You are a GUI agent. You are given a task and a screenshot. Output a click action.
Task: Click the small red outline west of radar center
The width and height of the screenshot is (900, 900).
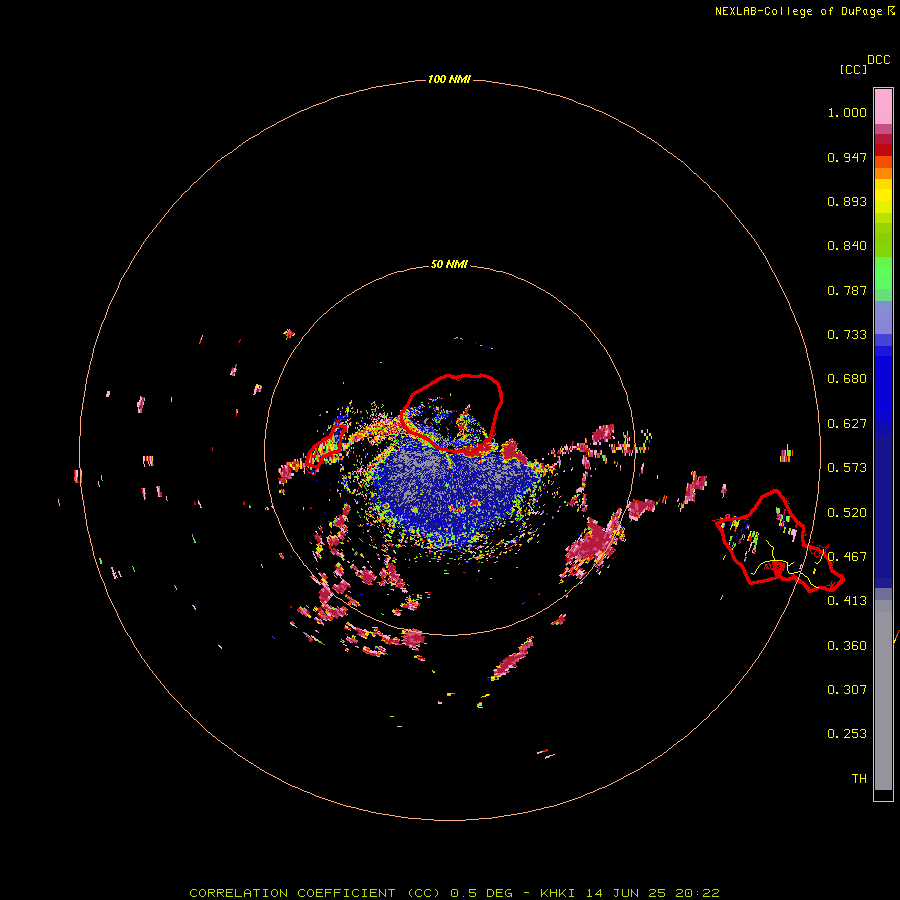326,445
